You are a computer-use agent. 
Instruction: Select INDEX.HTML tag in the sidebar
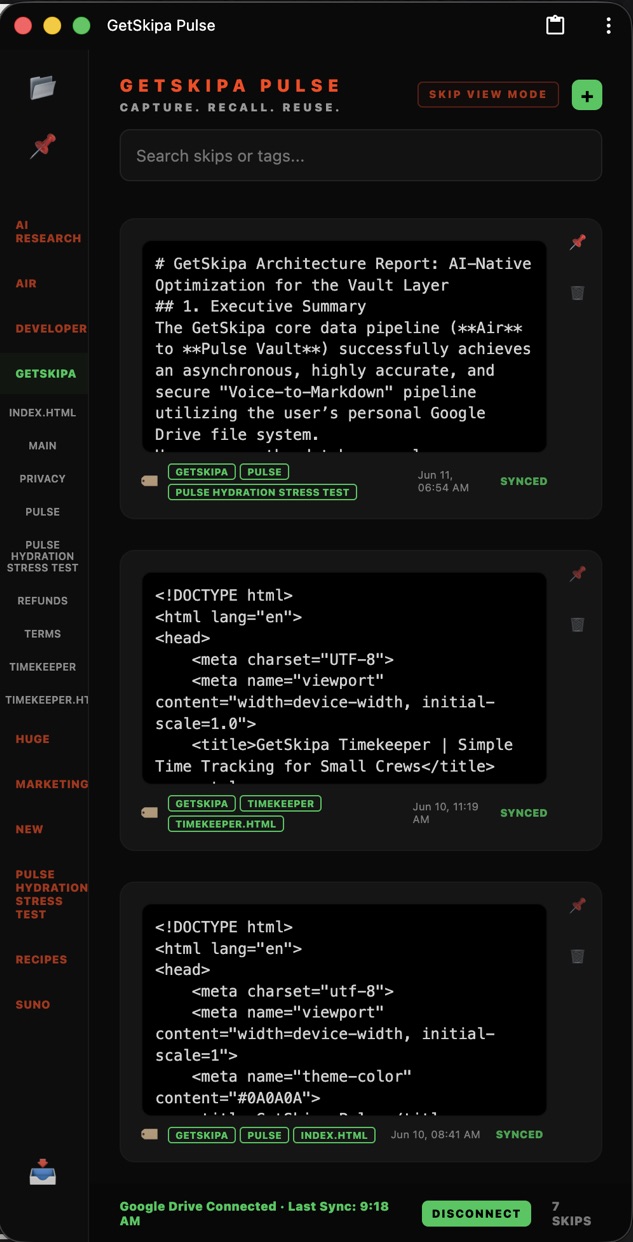tap(43, 413)
